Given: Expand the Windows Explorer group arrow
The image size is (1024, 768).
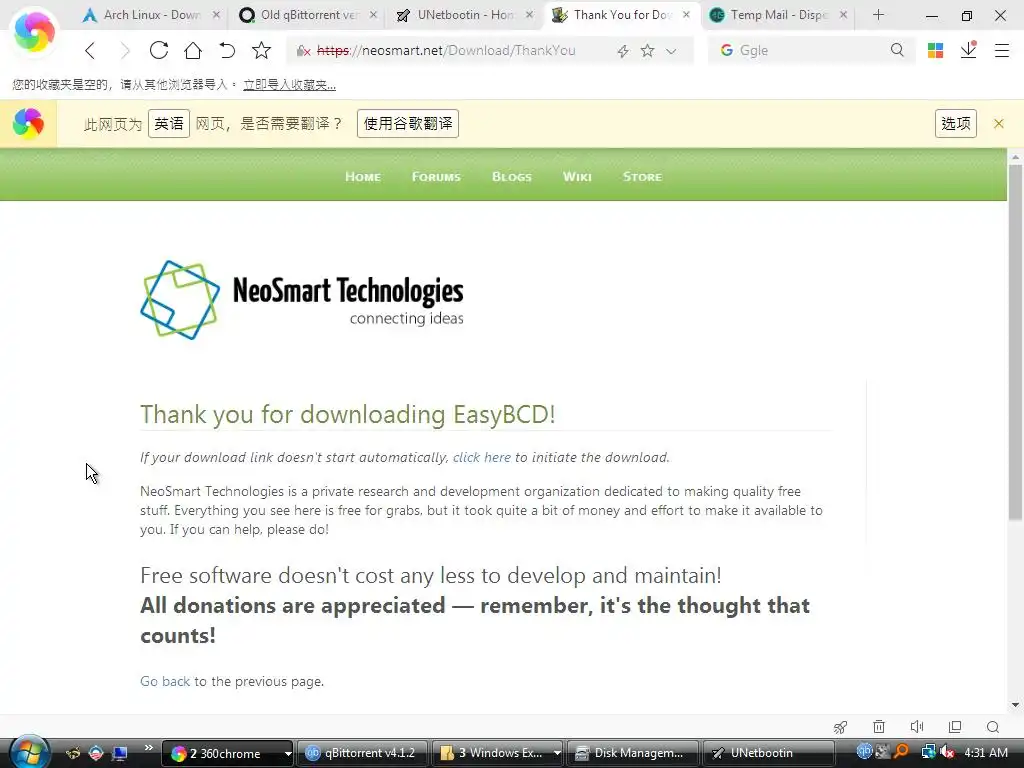Looking at the screenshot, I should point(557,754).
